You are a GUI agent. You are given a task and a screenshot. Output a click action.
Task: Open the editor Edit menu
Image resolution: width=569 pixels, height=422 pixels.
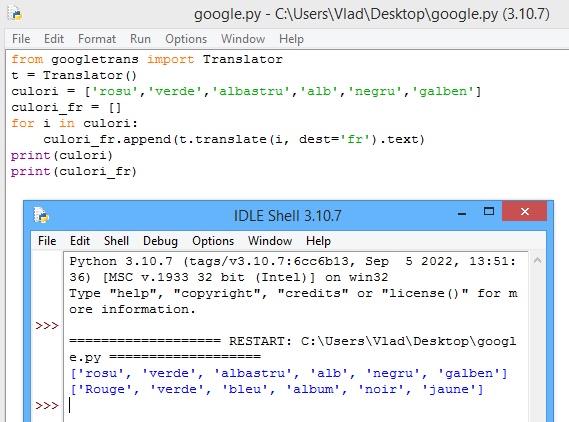[54, 39]
